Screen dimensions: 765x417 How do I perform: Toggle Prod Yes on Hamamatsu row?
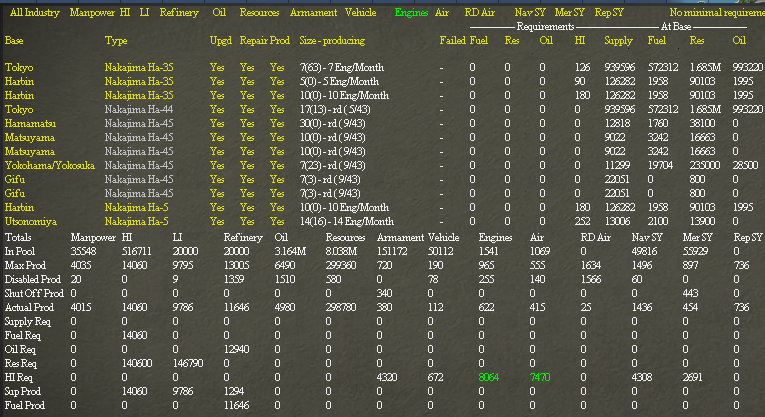pos(277,123)
